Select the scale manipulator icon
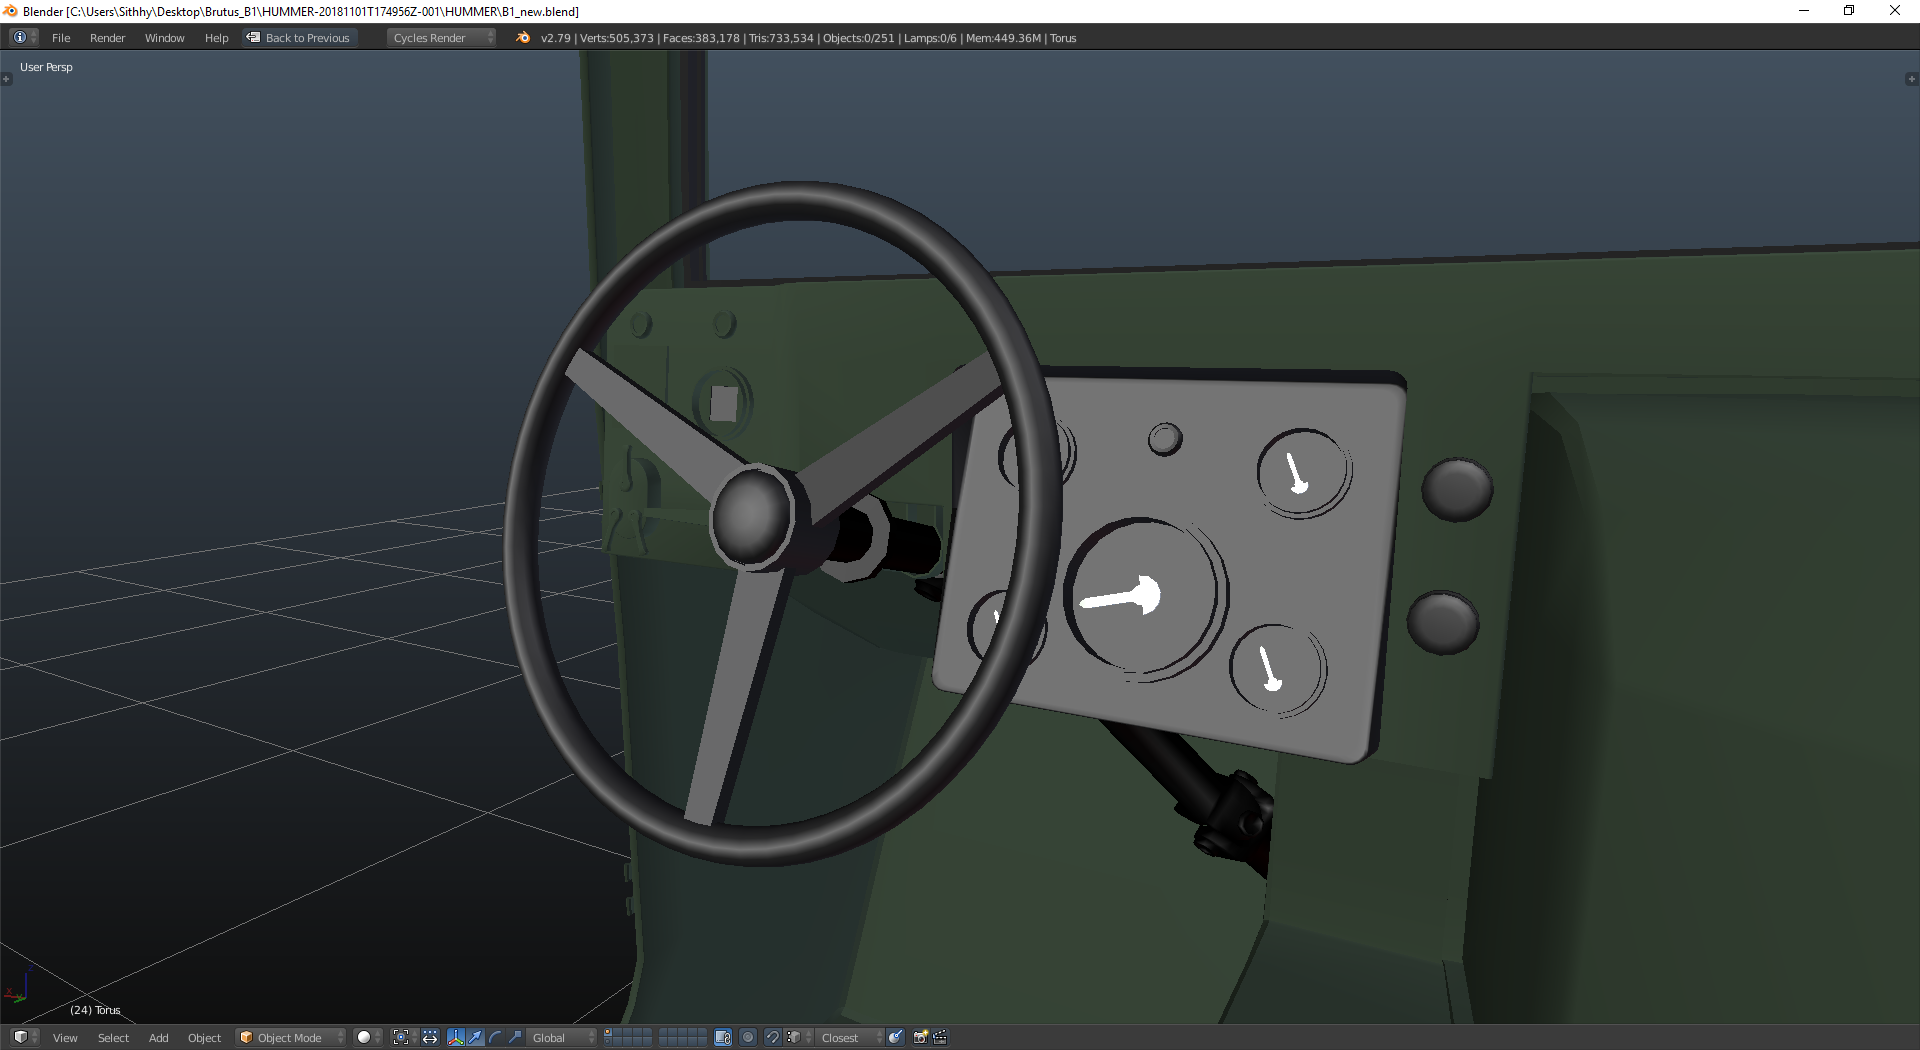The height and width of the screenshot is (1050, 1920). (515, 1037)
